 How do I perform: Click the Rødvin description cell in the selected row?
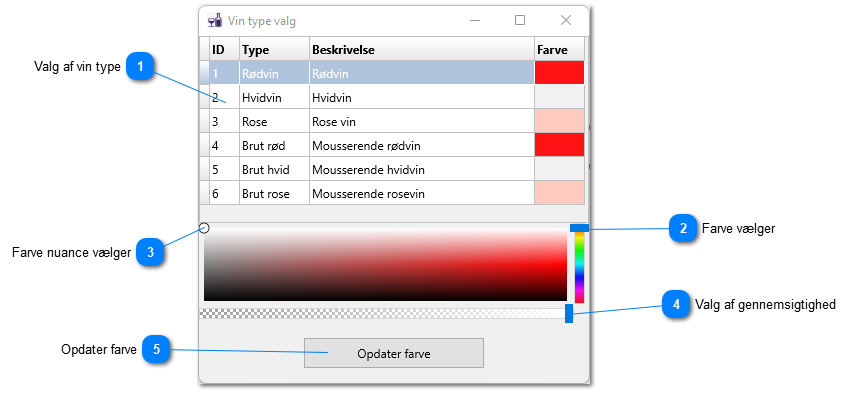tap(422, 73)
